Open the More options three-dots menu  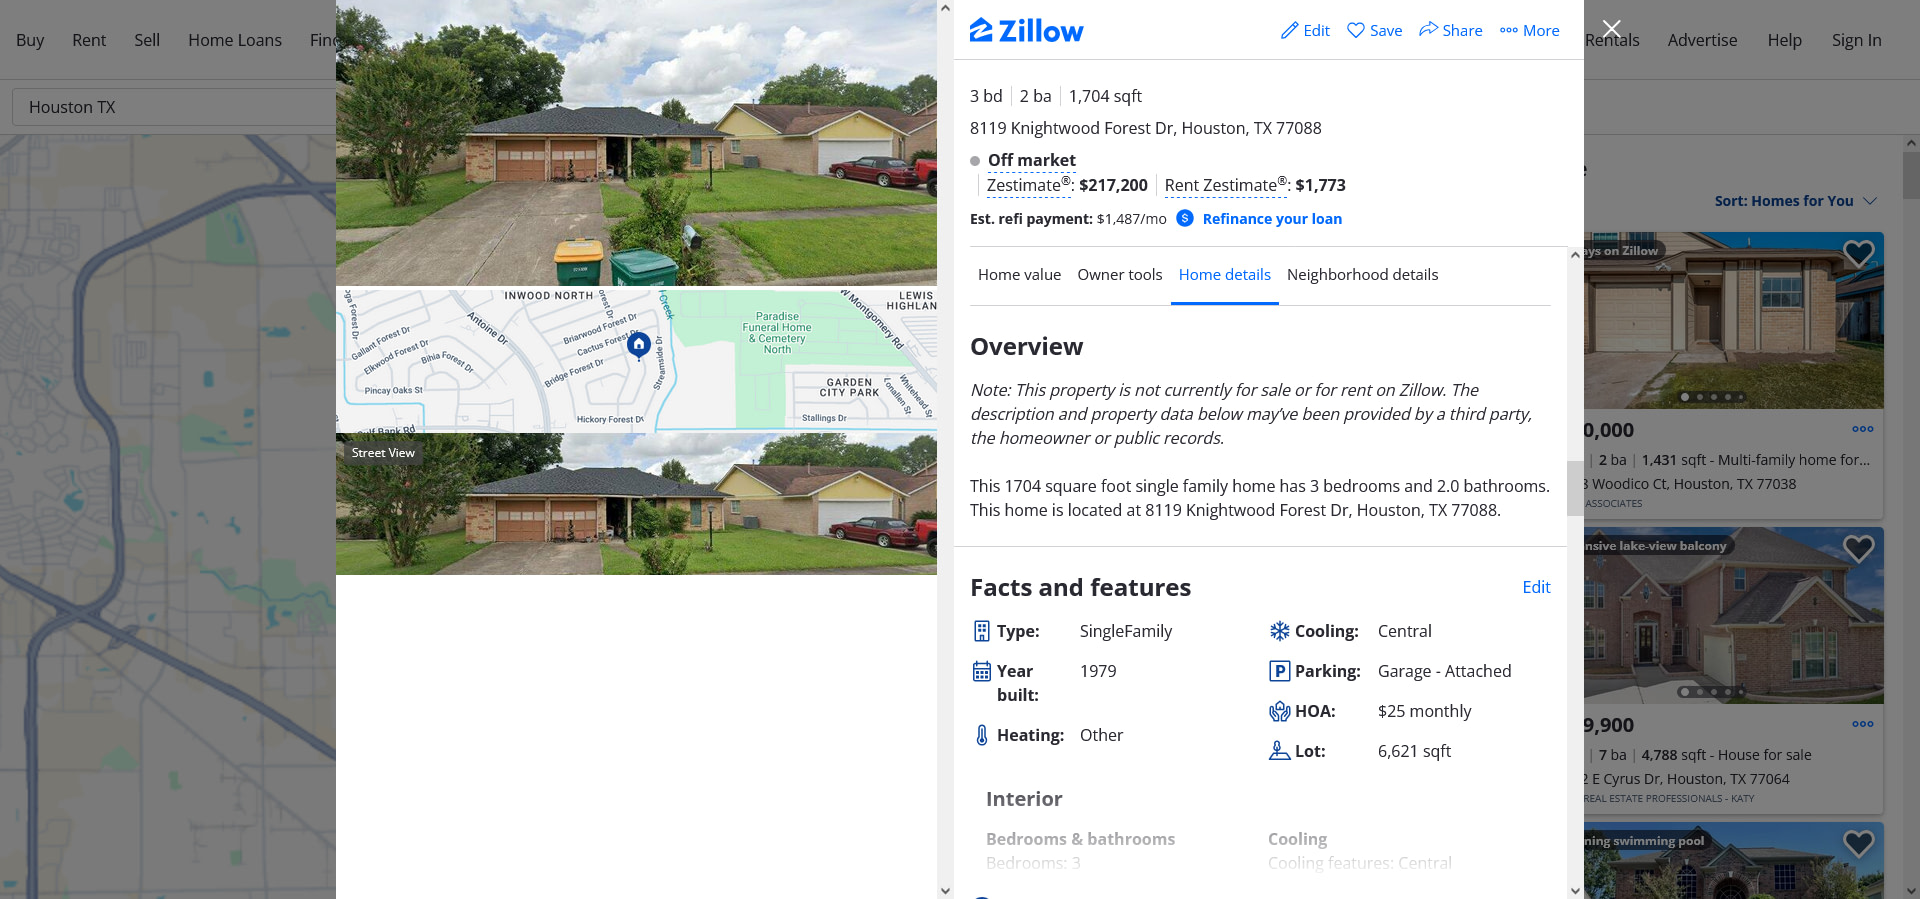coord(1509,31)
